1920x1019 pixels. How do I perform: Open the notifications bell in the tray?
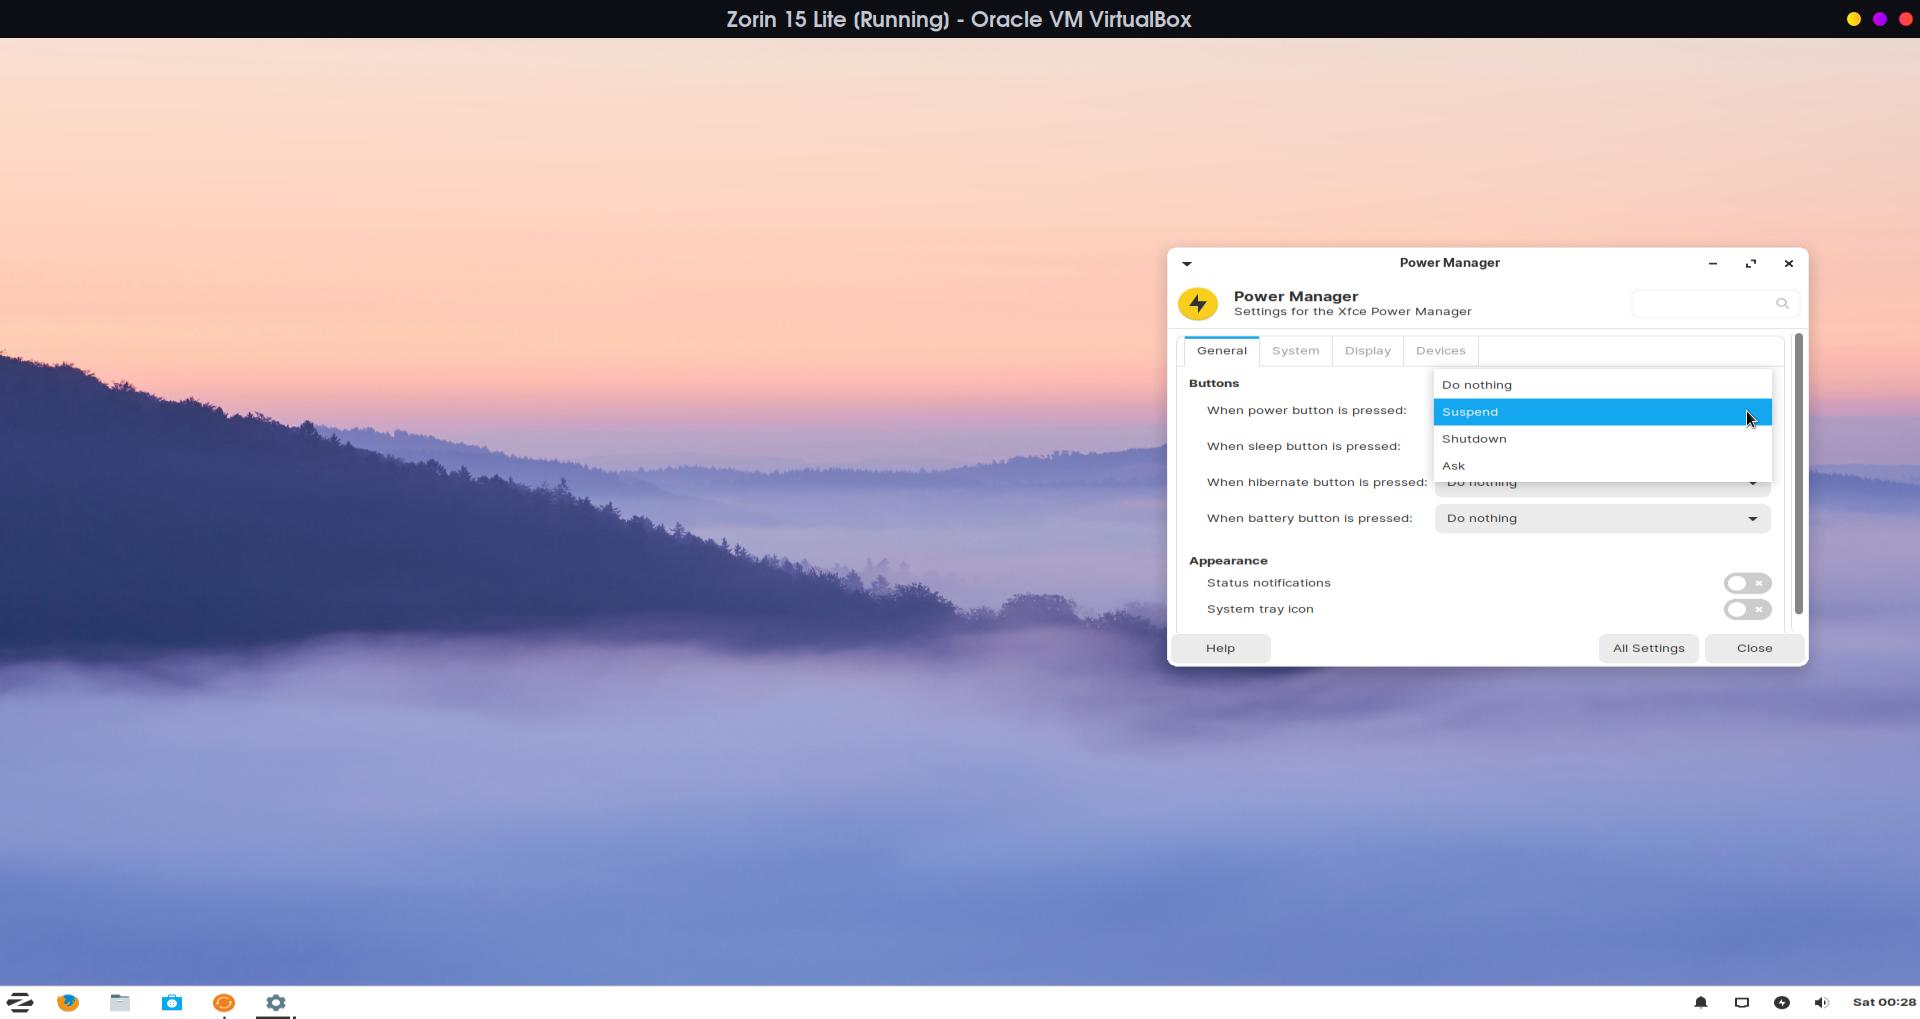pos(1700,1002)
